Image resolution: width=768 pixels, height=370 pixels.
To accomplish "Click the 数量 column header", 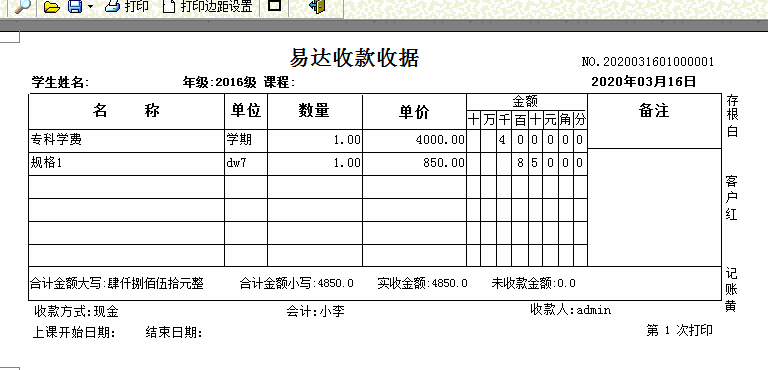I will [x=314, y=111].
